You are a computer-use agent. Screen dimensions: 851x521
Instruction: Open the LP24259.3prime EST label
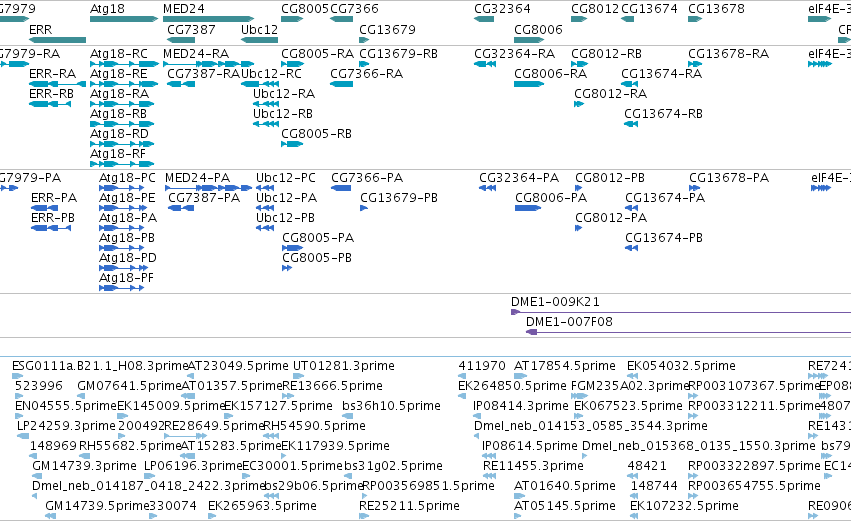pyautogui.click(x=66, y=426)
